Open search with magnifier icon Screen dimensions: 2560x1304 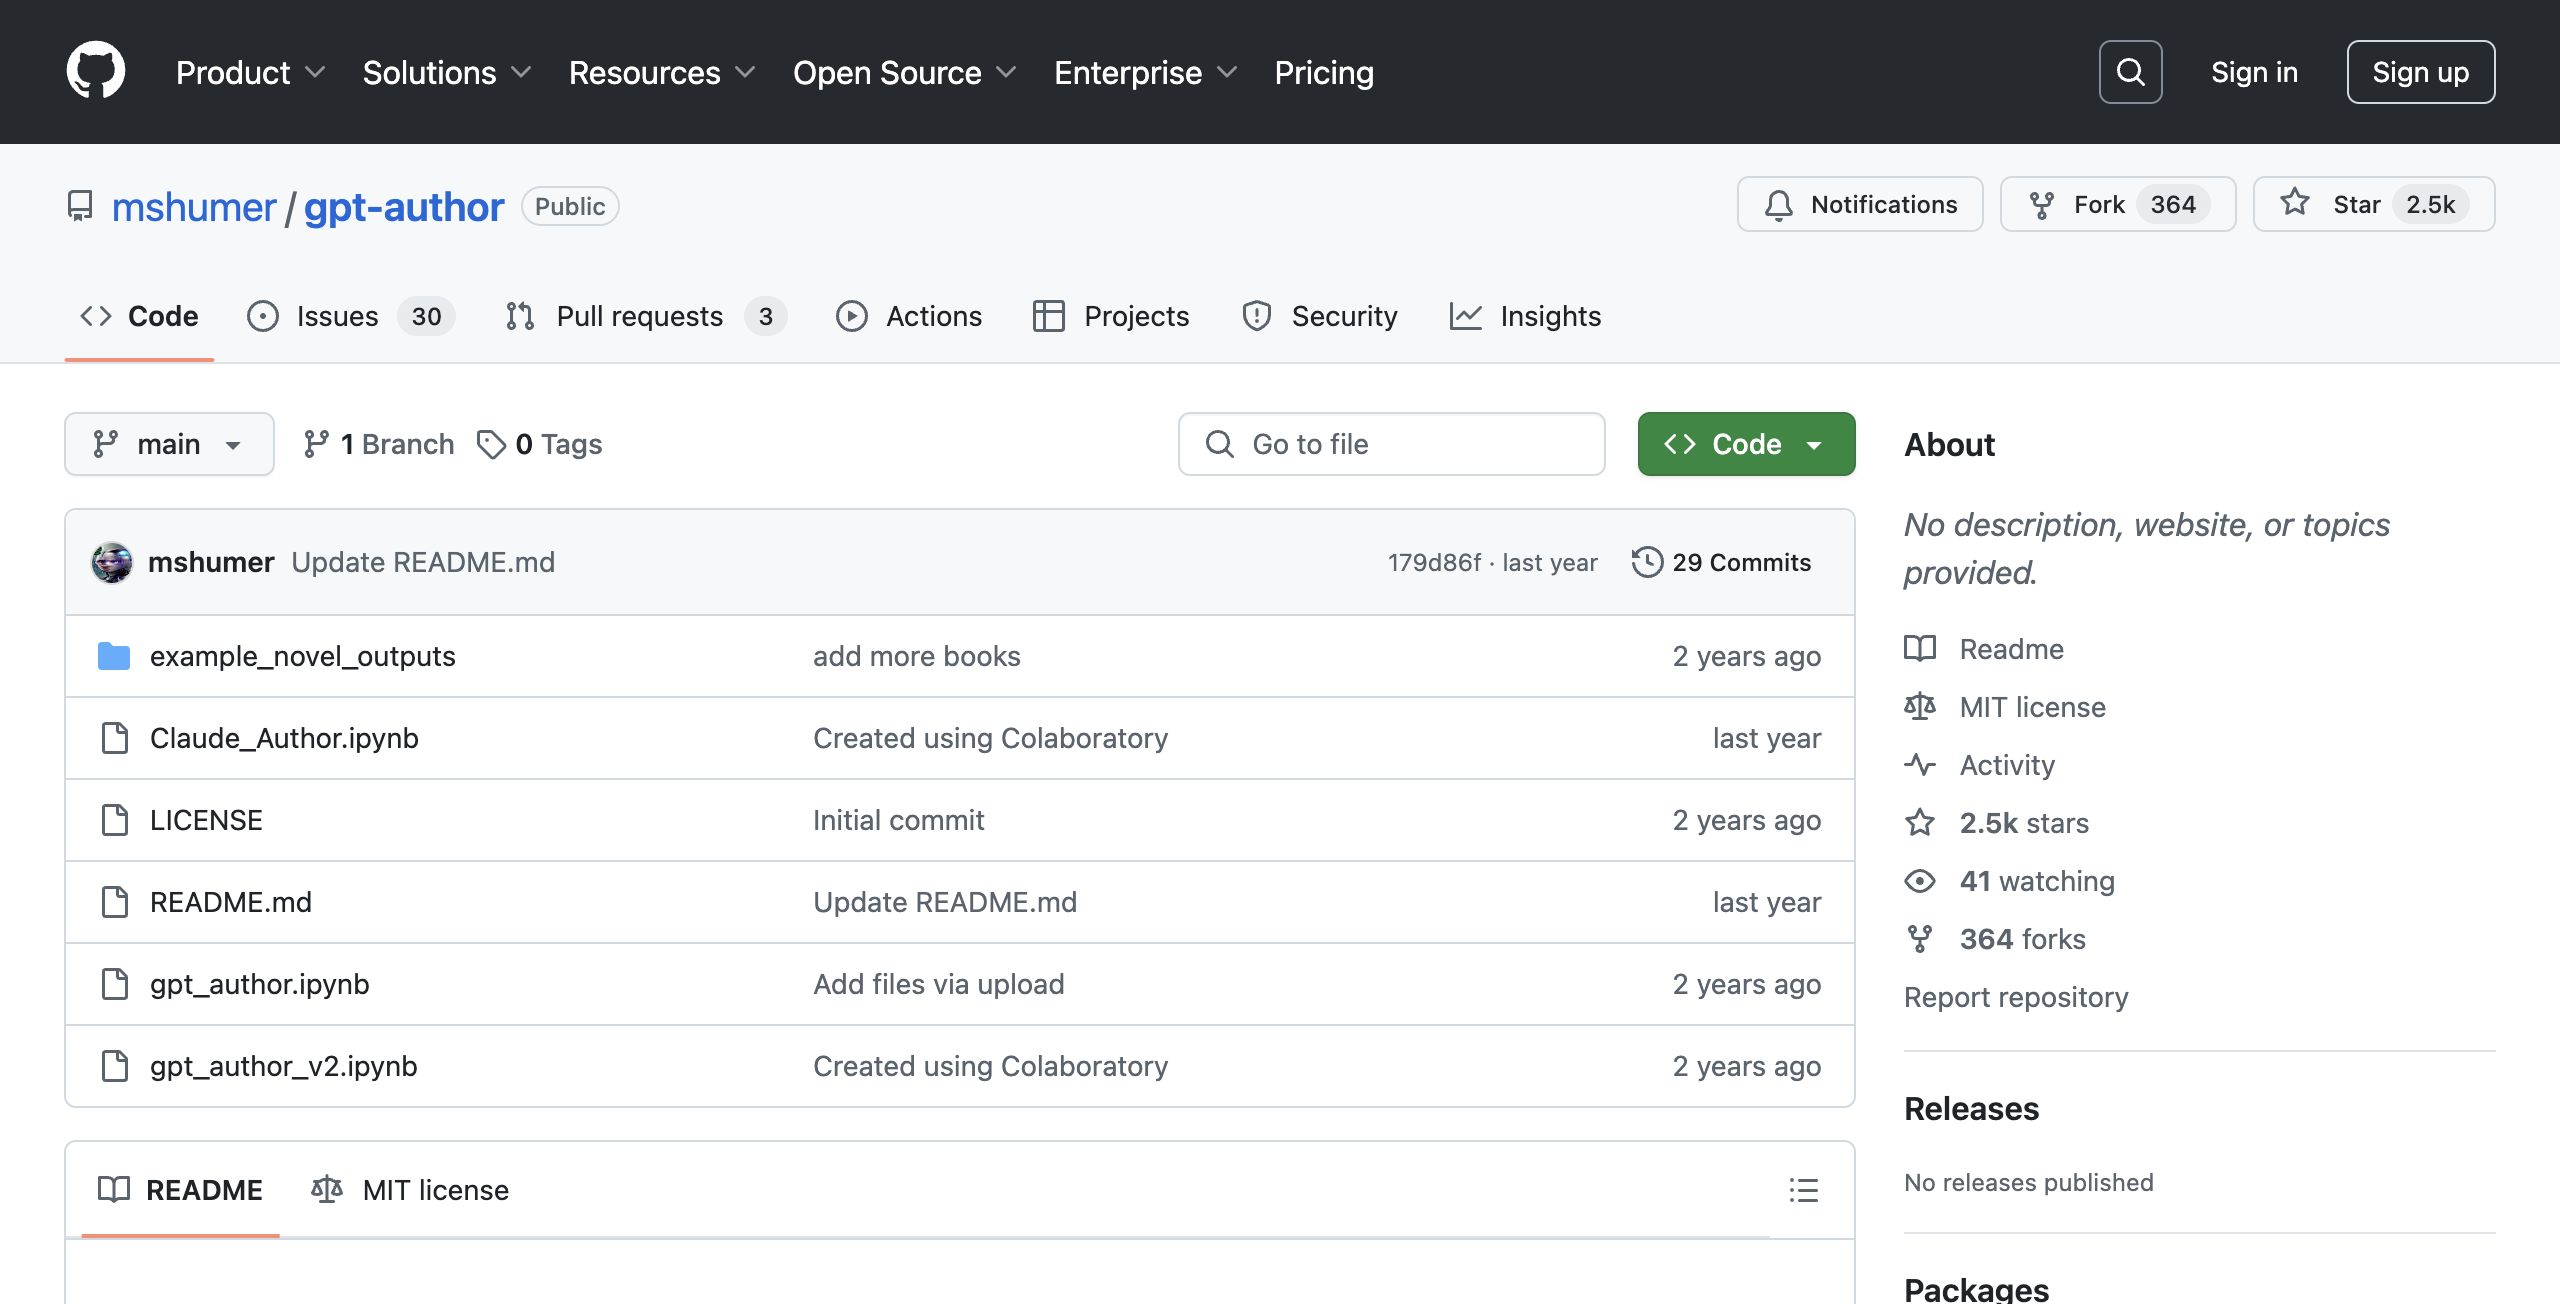click(2130, 72)
